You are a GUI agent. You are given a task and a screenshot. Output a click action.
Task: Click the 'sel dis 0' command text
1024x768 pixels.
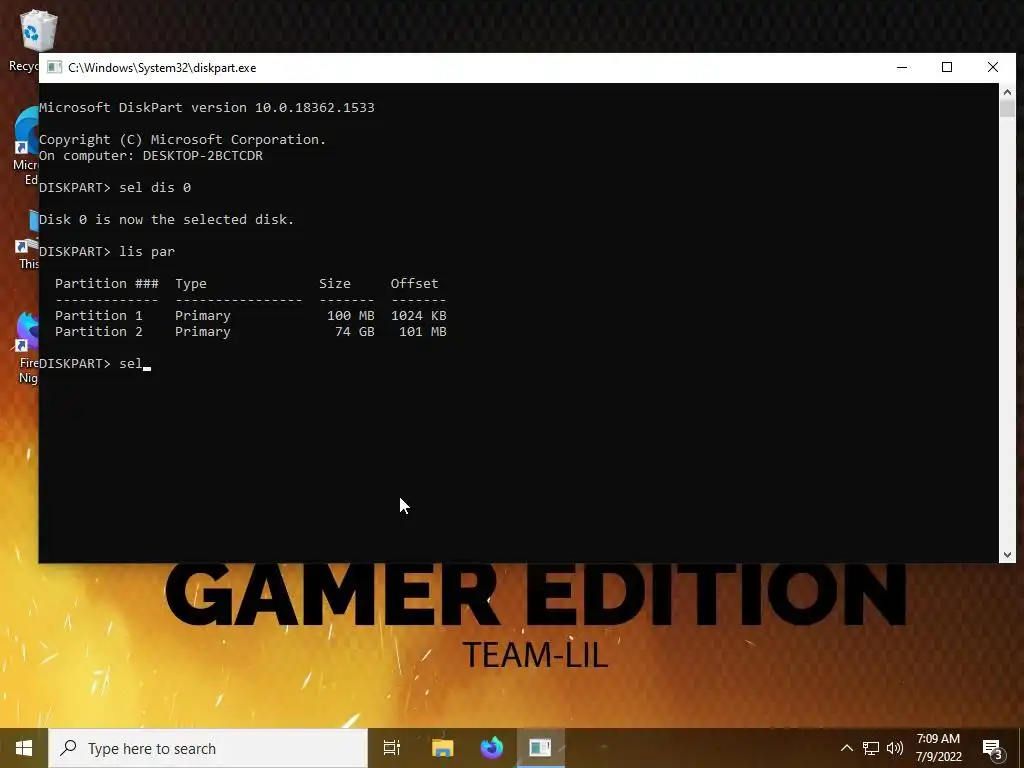pyautogui.click(x=155, y=187)
